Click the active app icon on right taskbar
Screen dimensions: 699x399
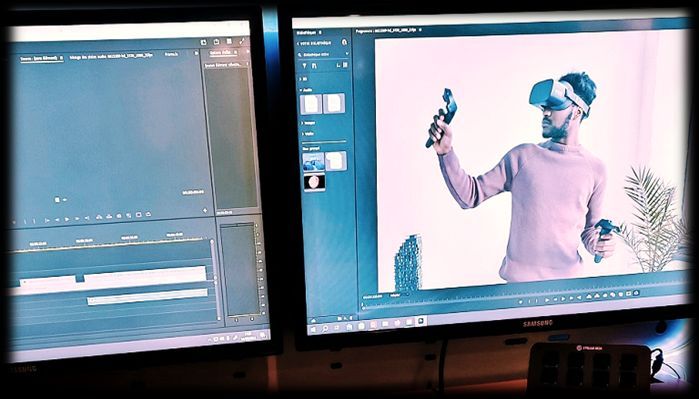(421, 321)
